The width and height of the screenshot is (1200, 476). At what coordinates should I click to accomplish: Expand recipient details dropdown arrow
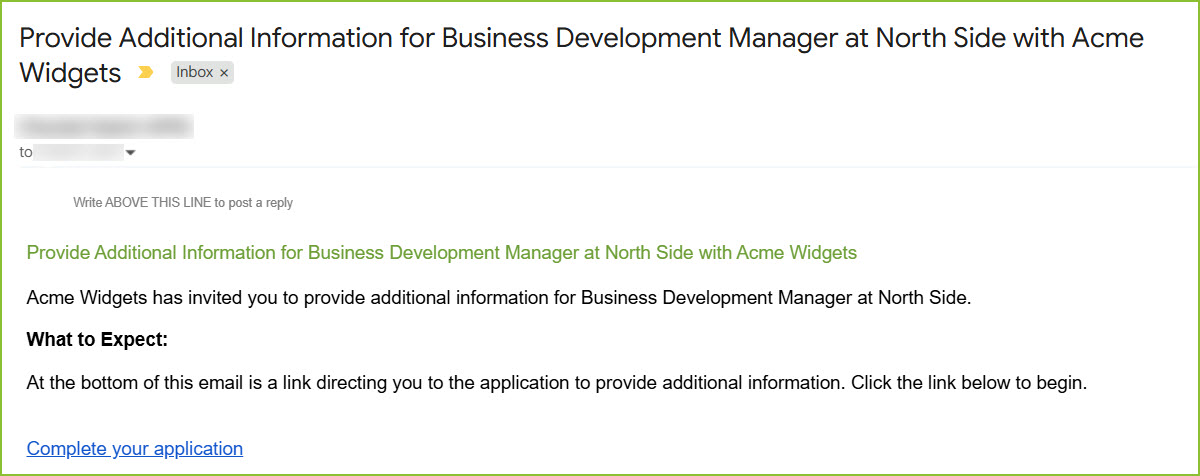(130, 153)
